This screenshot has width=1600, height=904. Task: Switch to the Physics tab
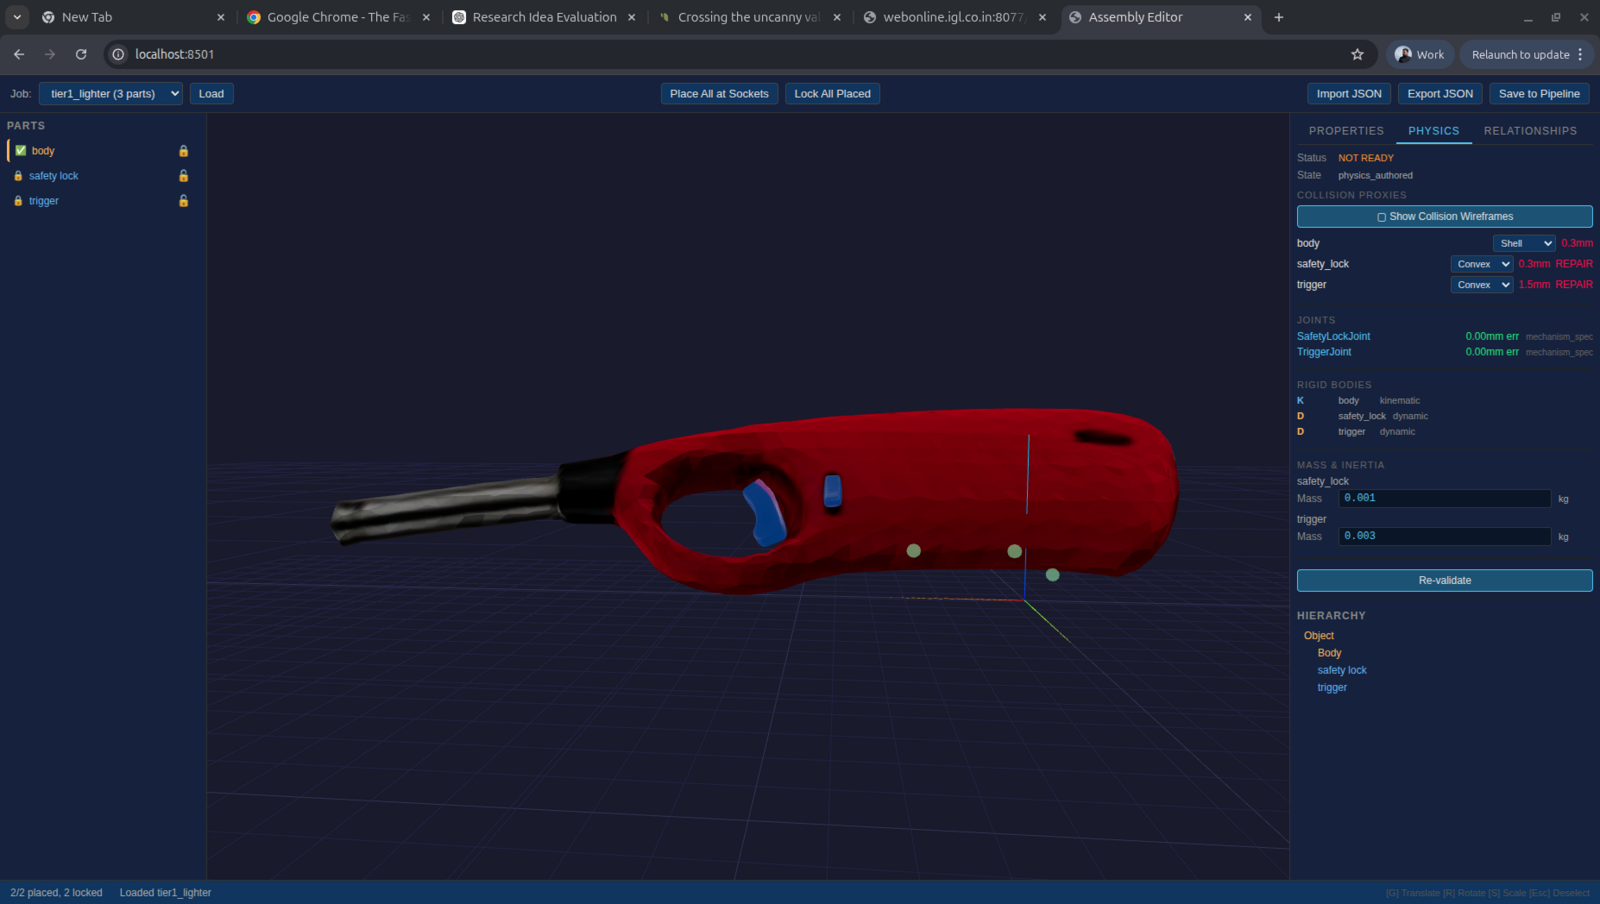(x=1434, y=131)
